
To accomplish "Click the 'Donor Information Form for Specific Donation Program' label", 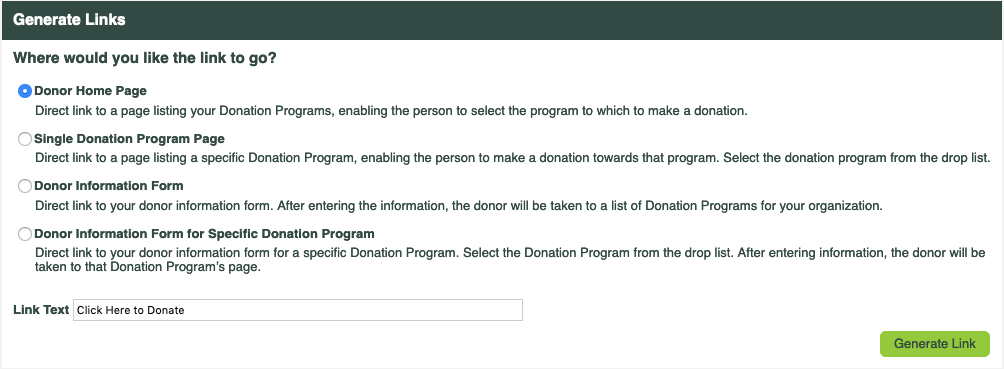I will (x=204, y=233).
